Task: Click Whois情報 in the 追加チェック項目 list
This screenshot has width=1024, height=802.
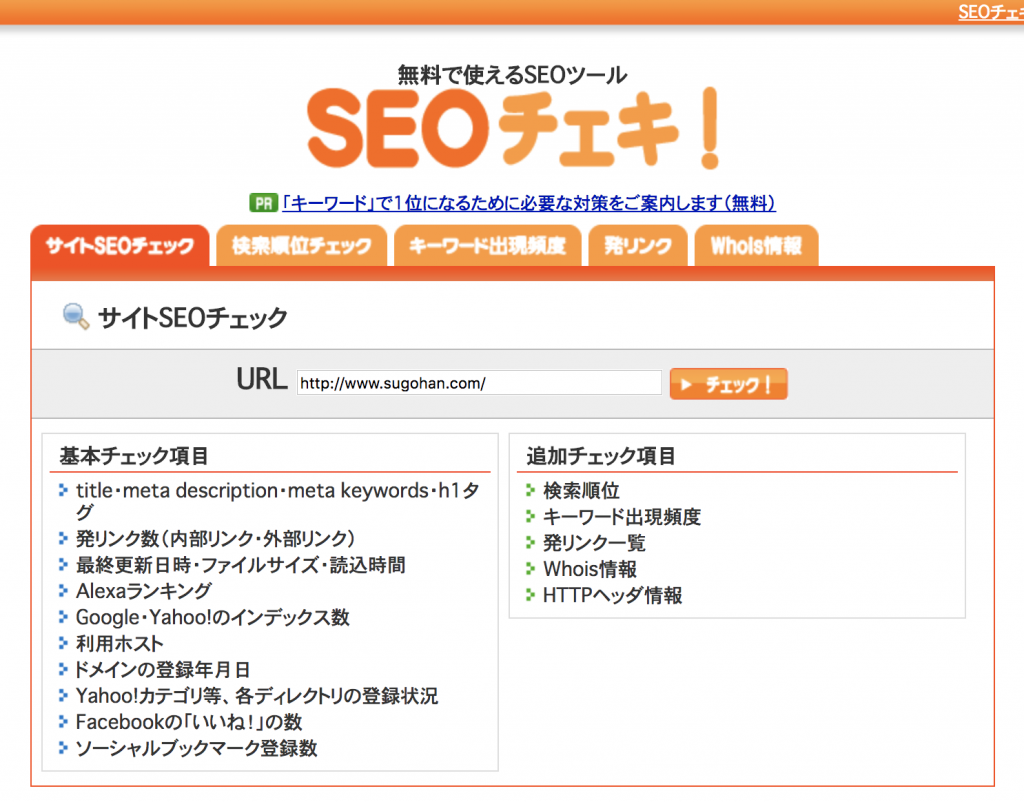Action: pos(590,569)
